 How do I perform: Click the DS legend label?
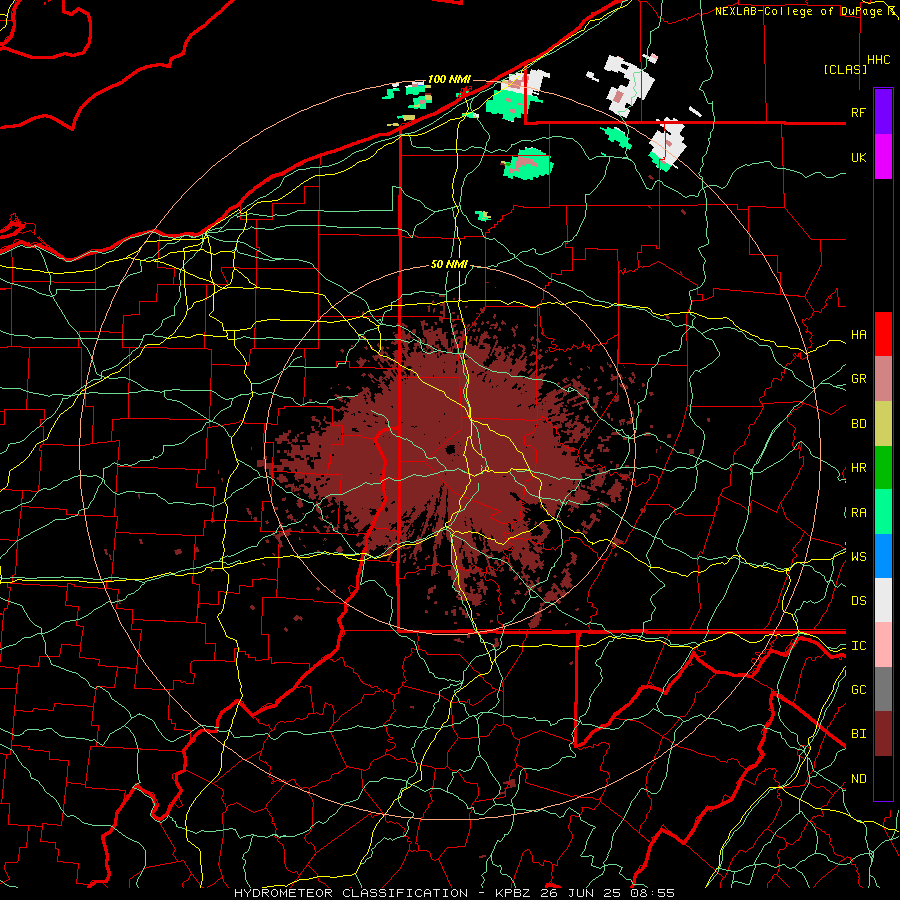click(x=858, y=601)
